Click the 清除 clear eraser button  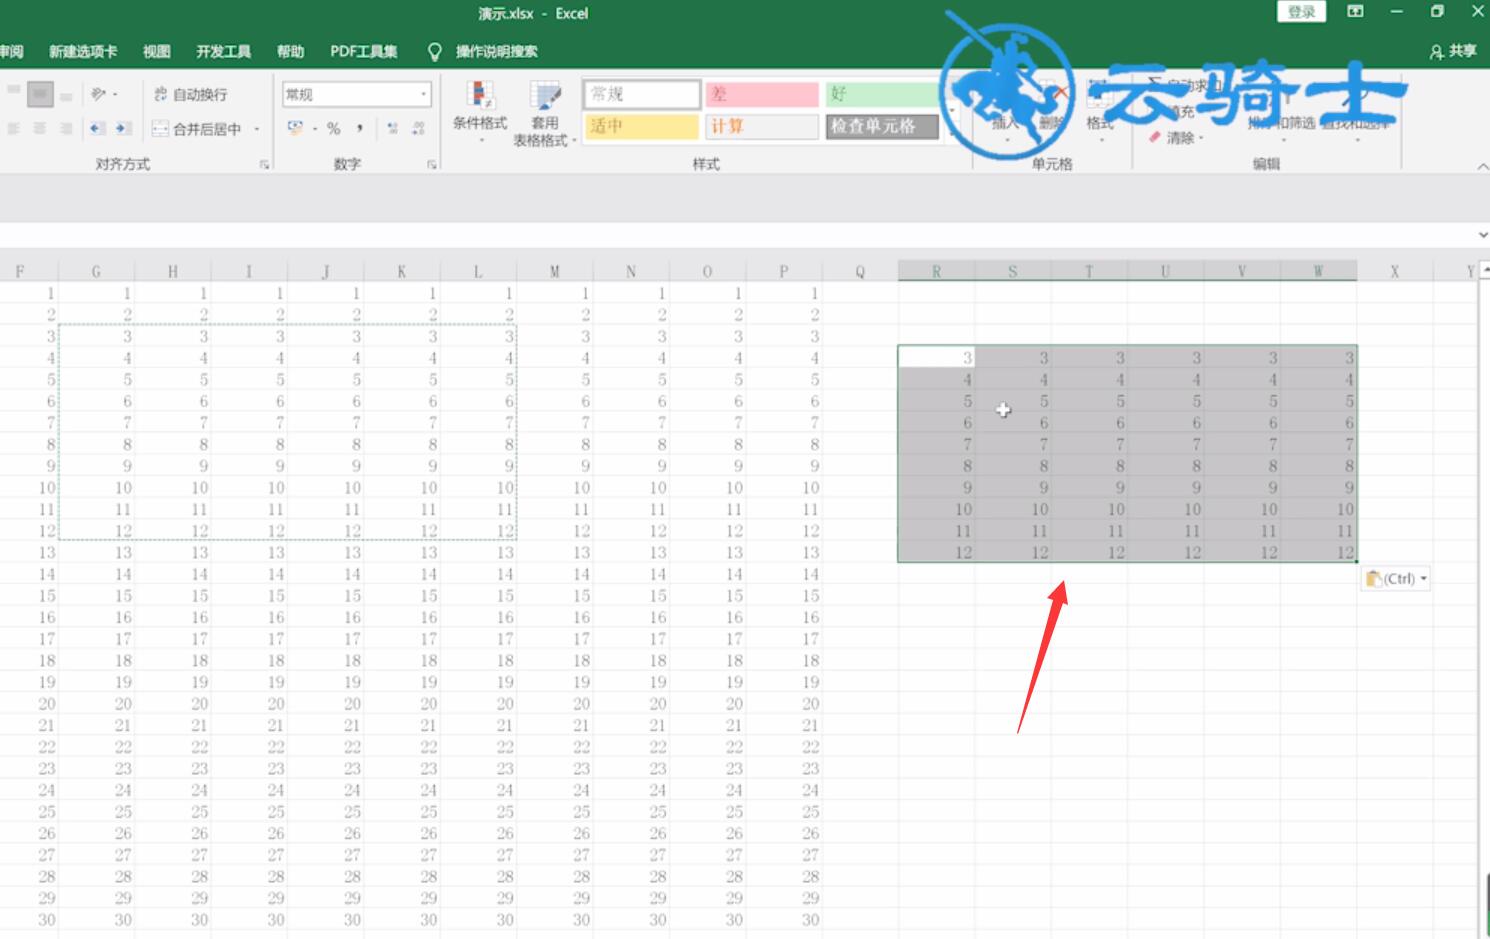(x=1176, y=137)
